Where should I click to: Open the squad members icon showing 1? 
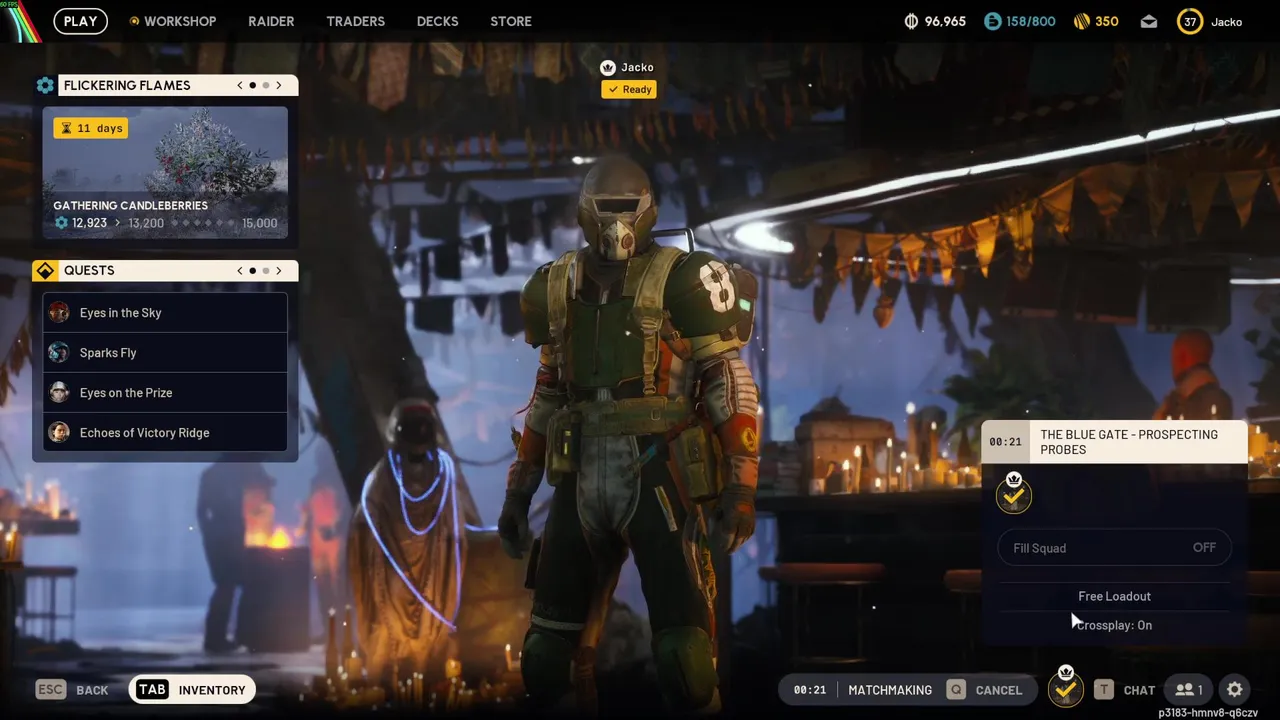(1189, 689)
